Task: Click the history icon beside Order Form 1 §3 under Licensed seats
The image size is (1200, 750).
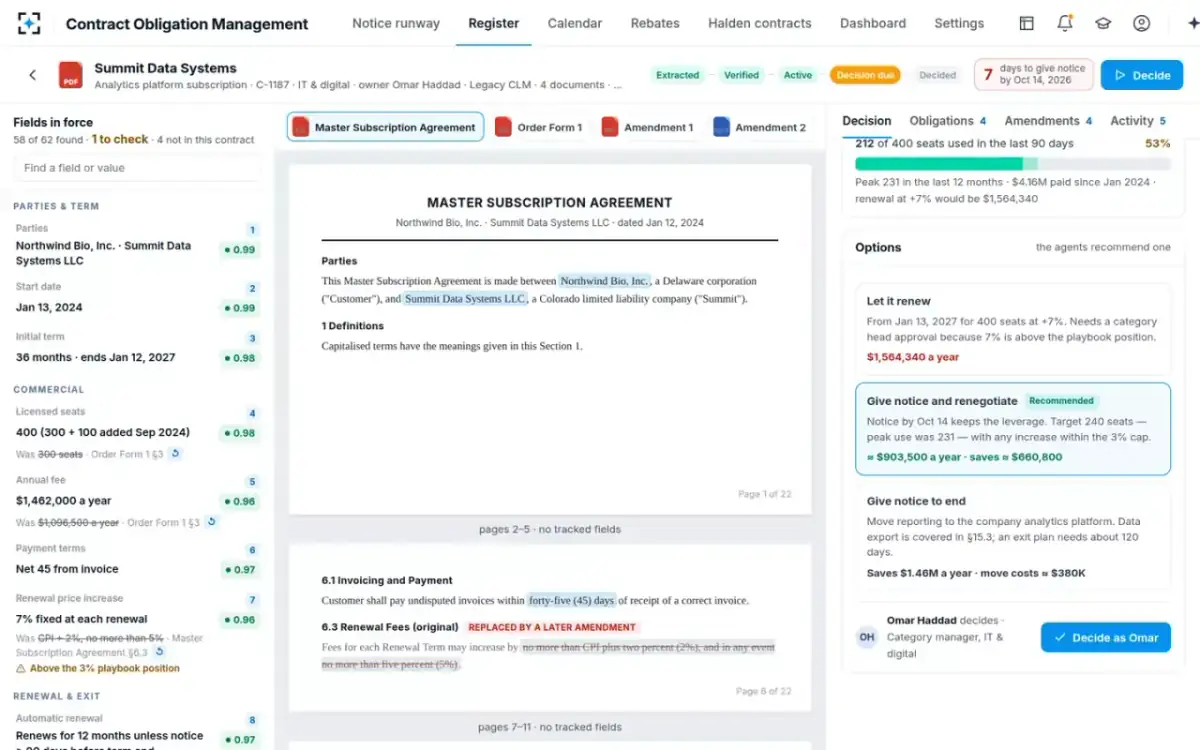Action: 175,454
